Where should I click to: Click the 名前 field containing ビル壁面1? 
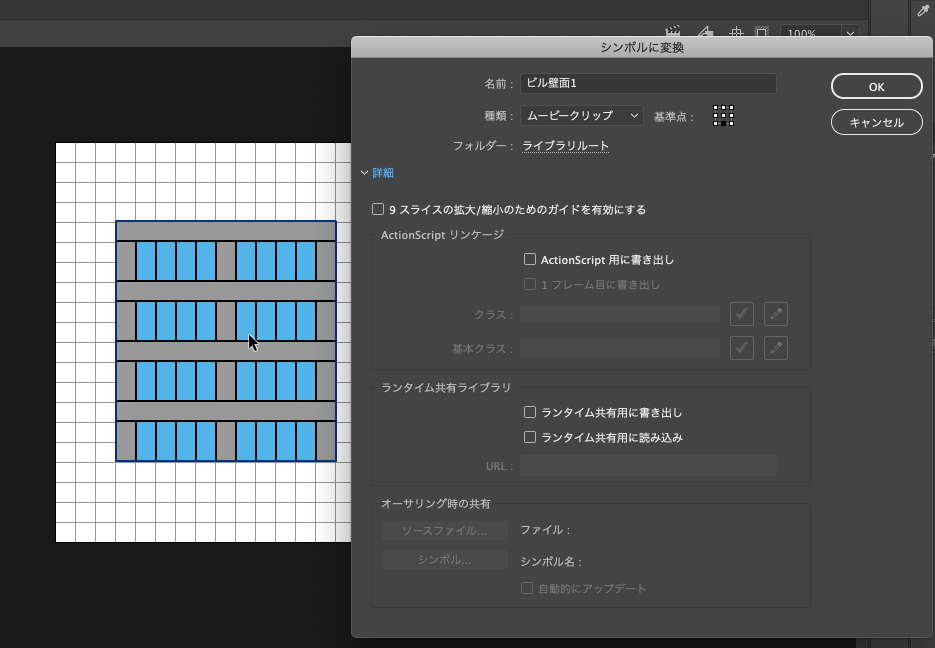click(648, 83)
